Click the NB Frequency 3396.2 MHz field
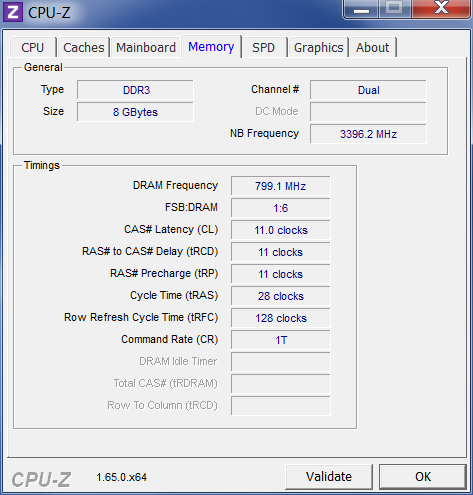The image size is (473, 495). (x=368, y=134)
